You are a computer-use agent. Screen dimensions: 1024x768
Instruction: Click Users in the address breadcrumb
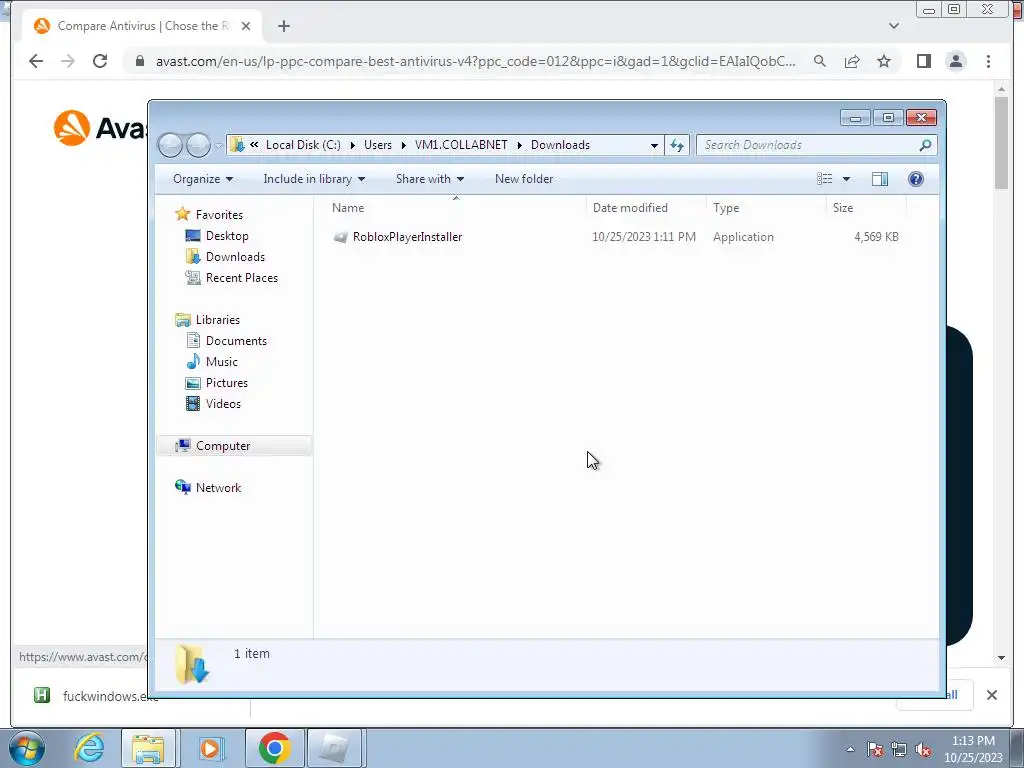pos(378,145)
